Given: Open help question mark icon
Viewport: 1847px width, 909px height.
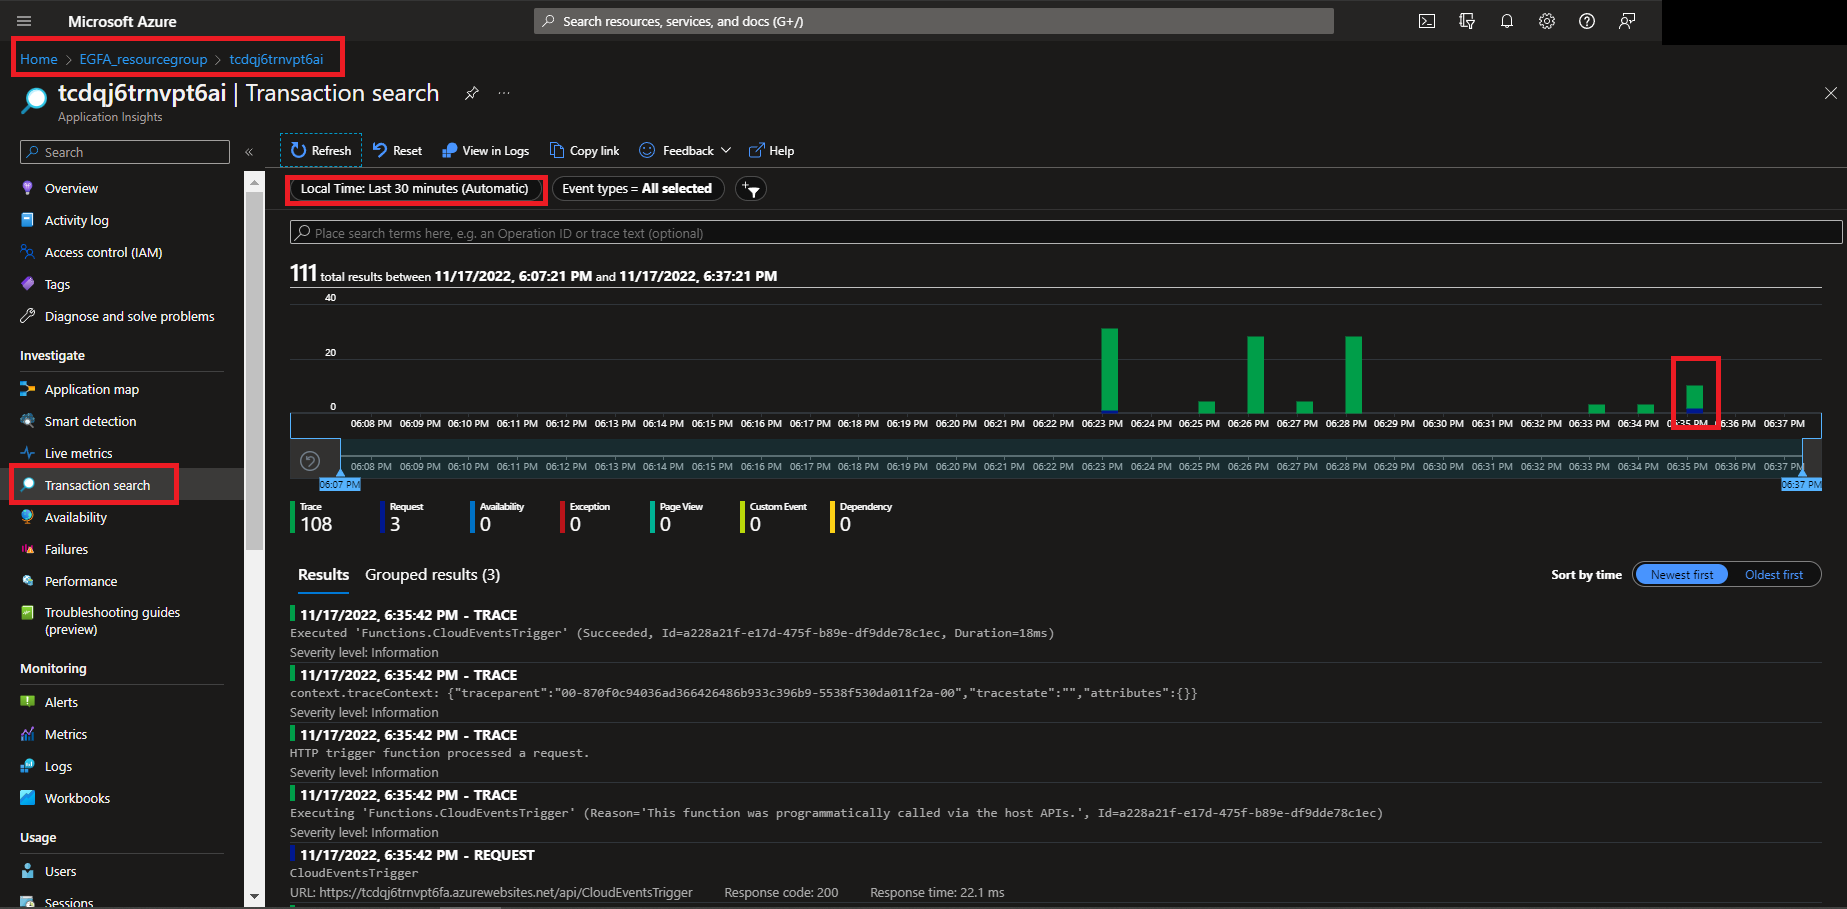Looking at the screenshot, I should [1587, 21].
